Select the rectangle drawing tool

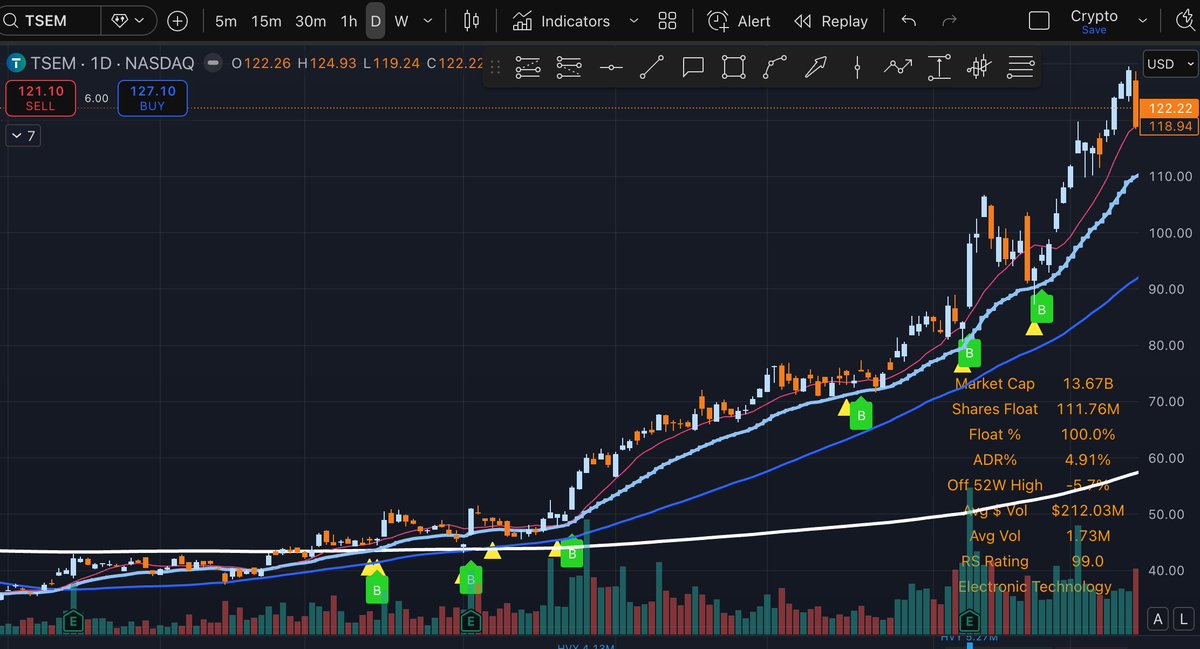734,67
